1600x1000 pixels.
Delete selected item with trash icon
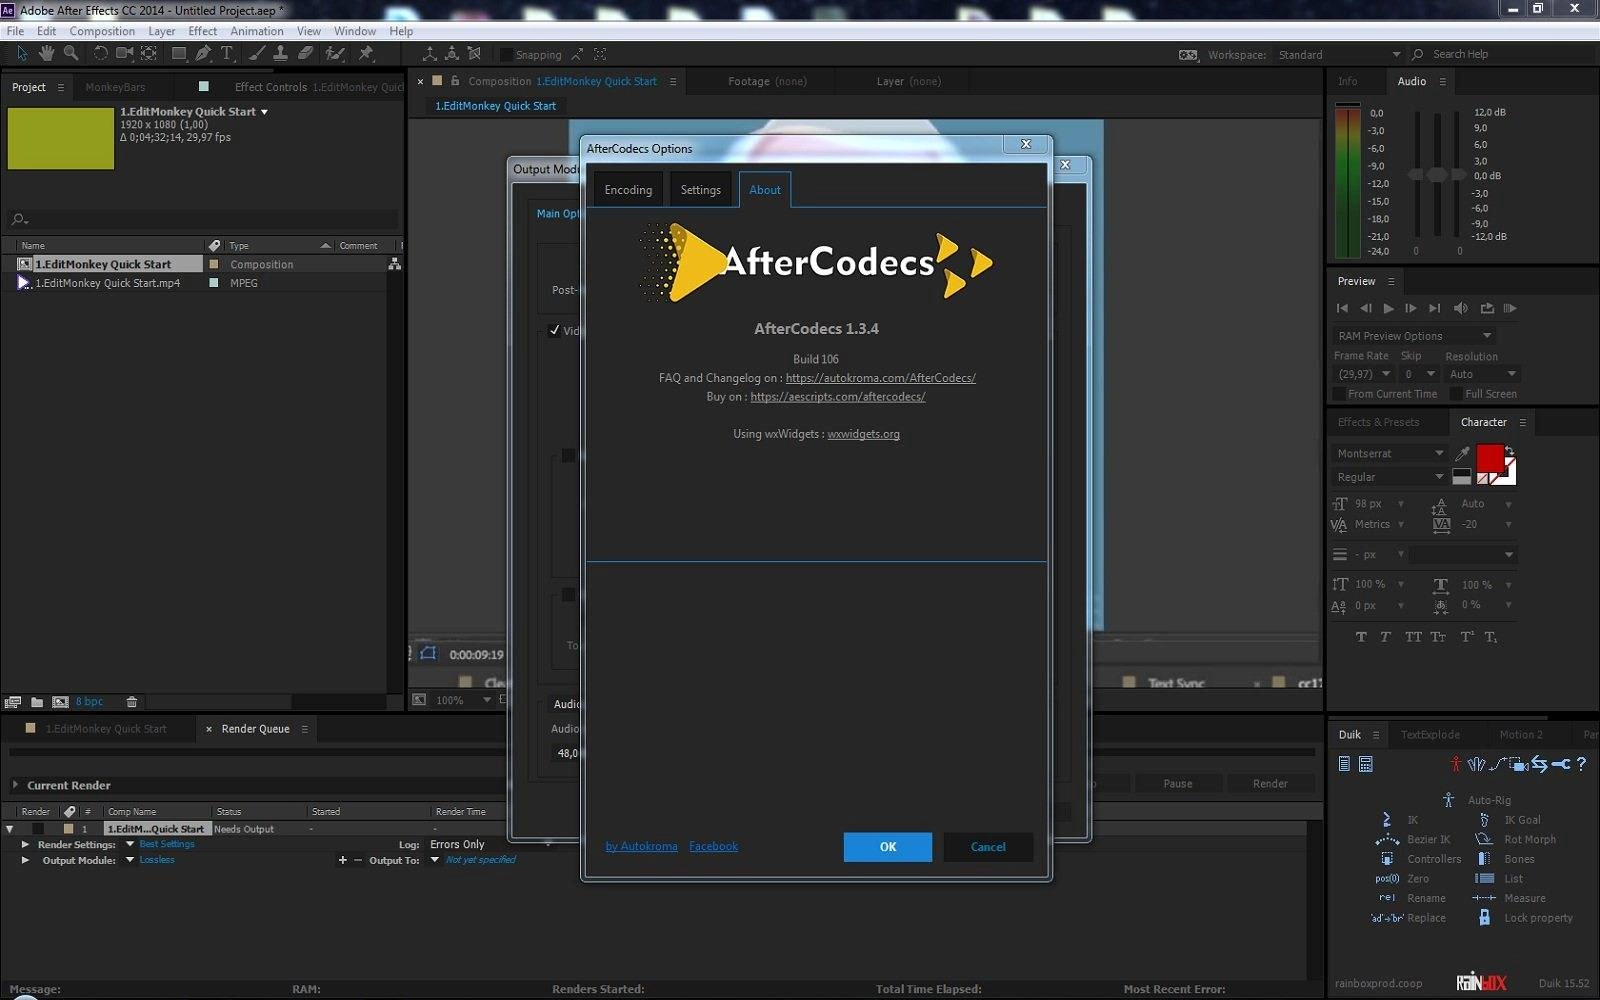131,702
